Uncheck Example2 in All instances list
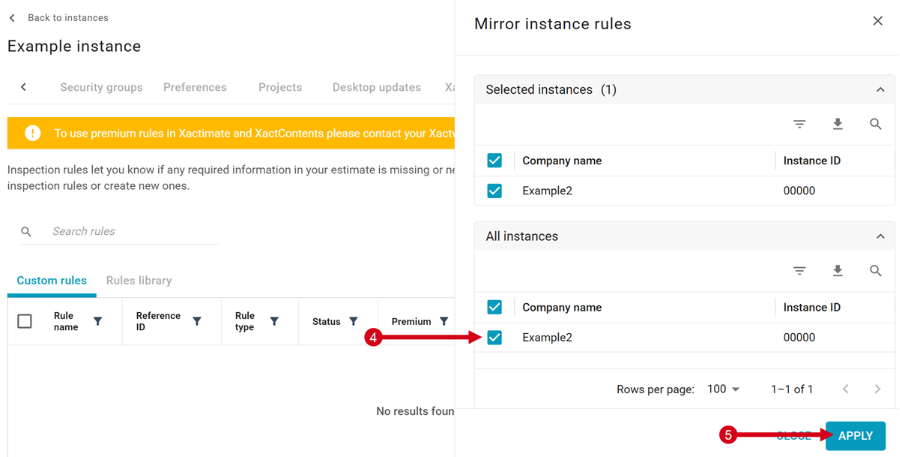This screenshot has width=900, height=457. [x=494, y=338]
